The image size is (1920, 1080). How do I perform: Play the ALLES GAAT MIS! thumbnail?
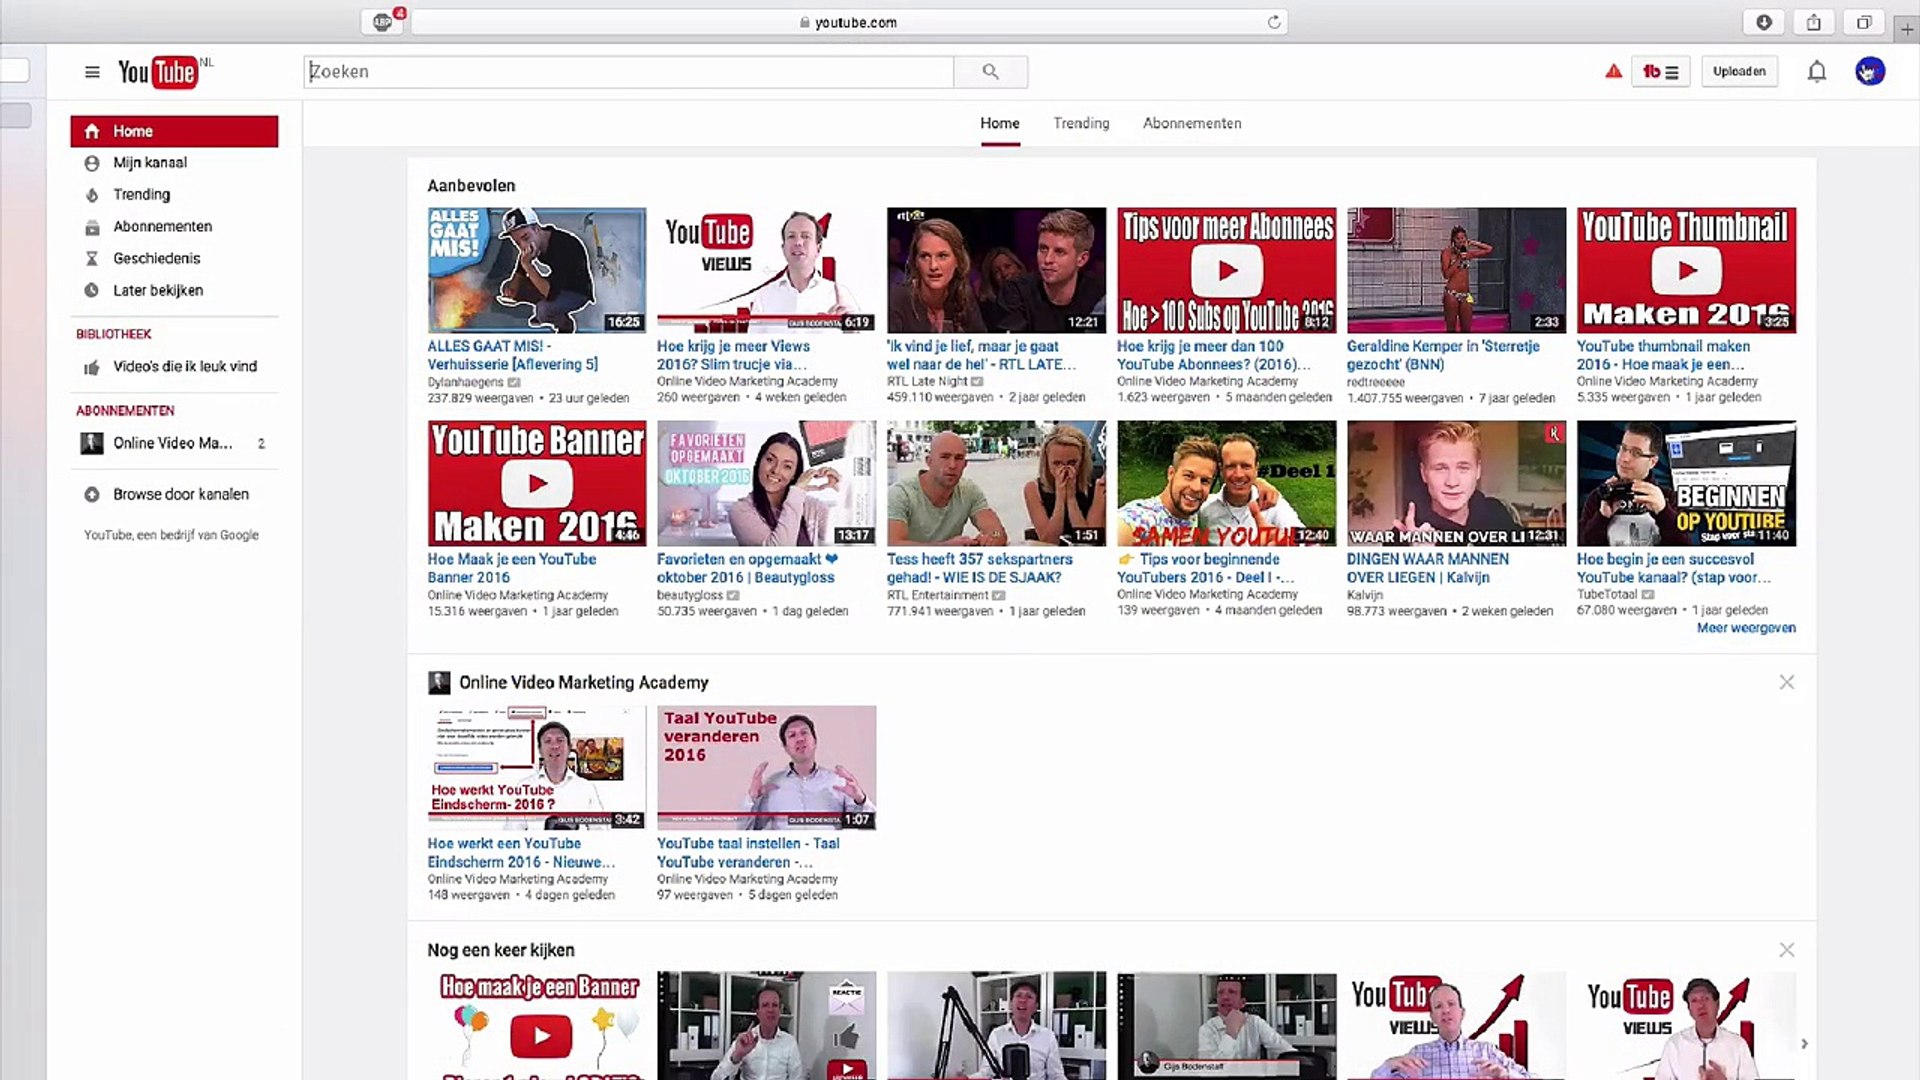tap(537, 270)
